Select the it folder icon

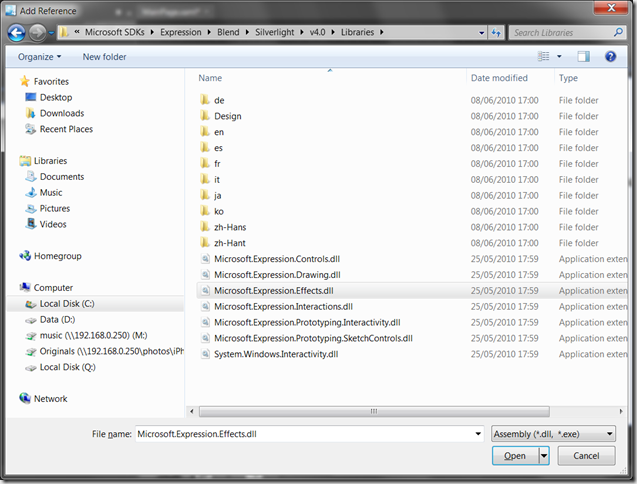coord(205,179)
